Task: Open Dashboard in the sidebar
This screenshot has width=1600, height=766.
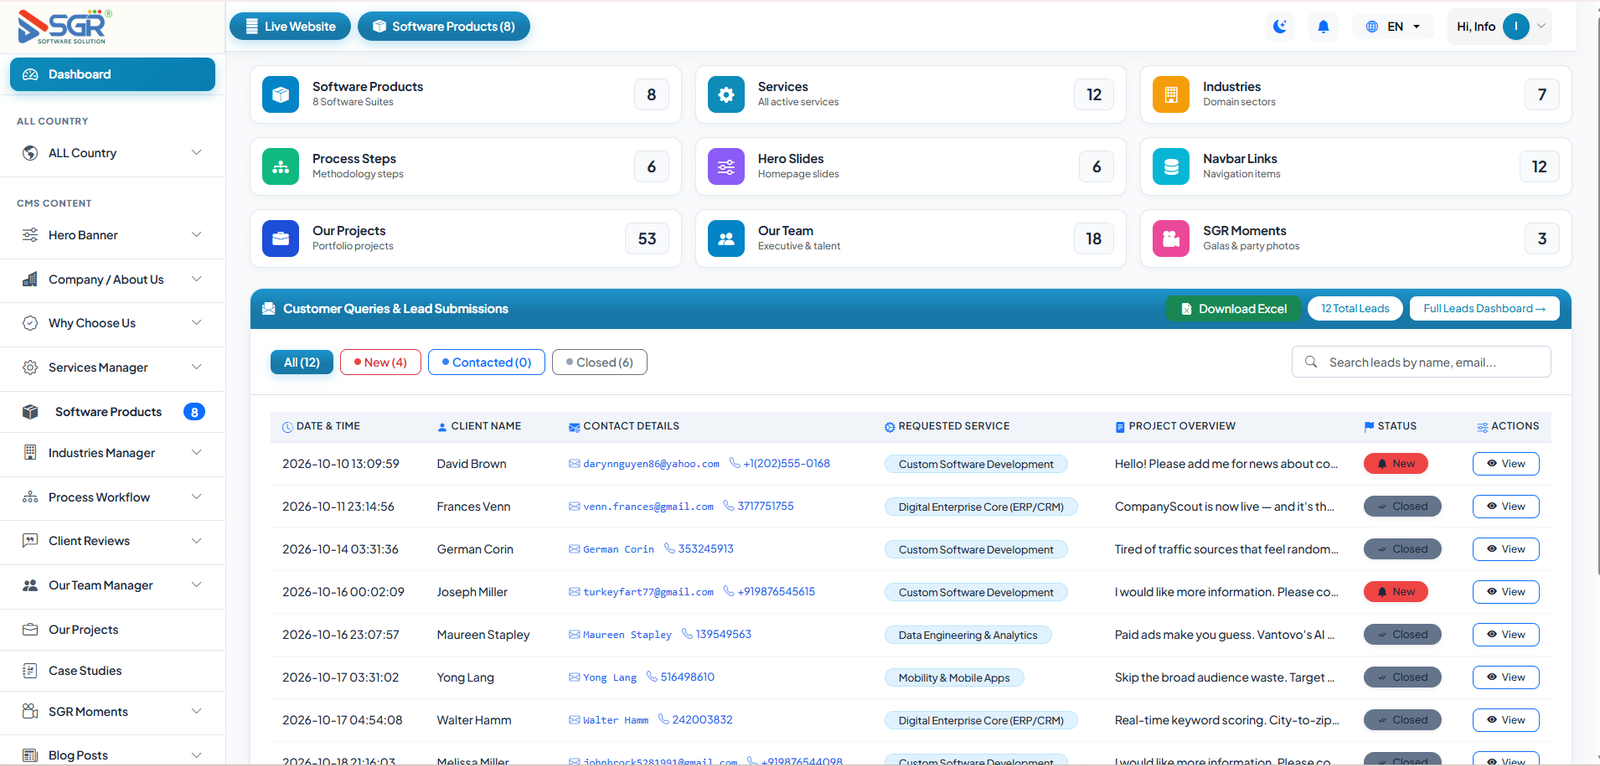Action: pyautogui.click(x=112, y=74)
